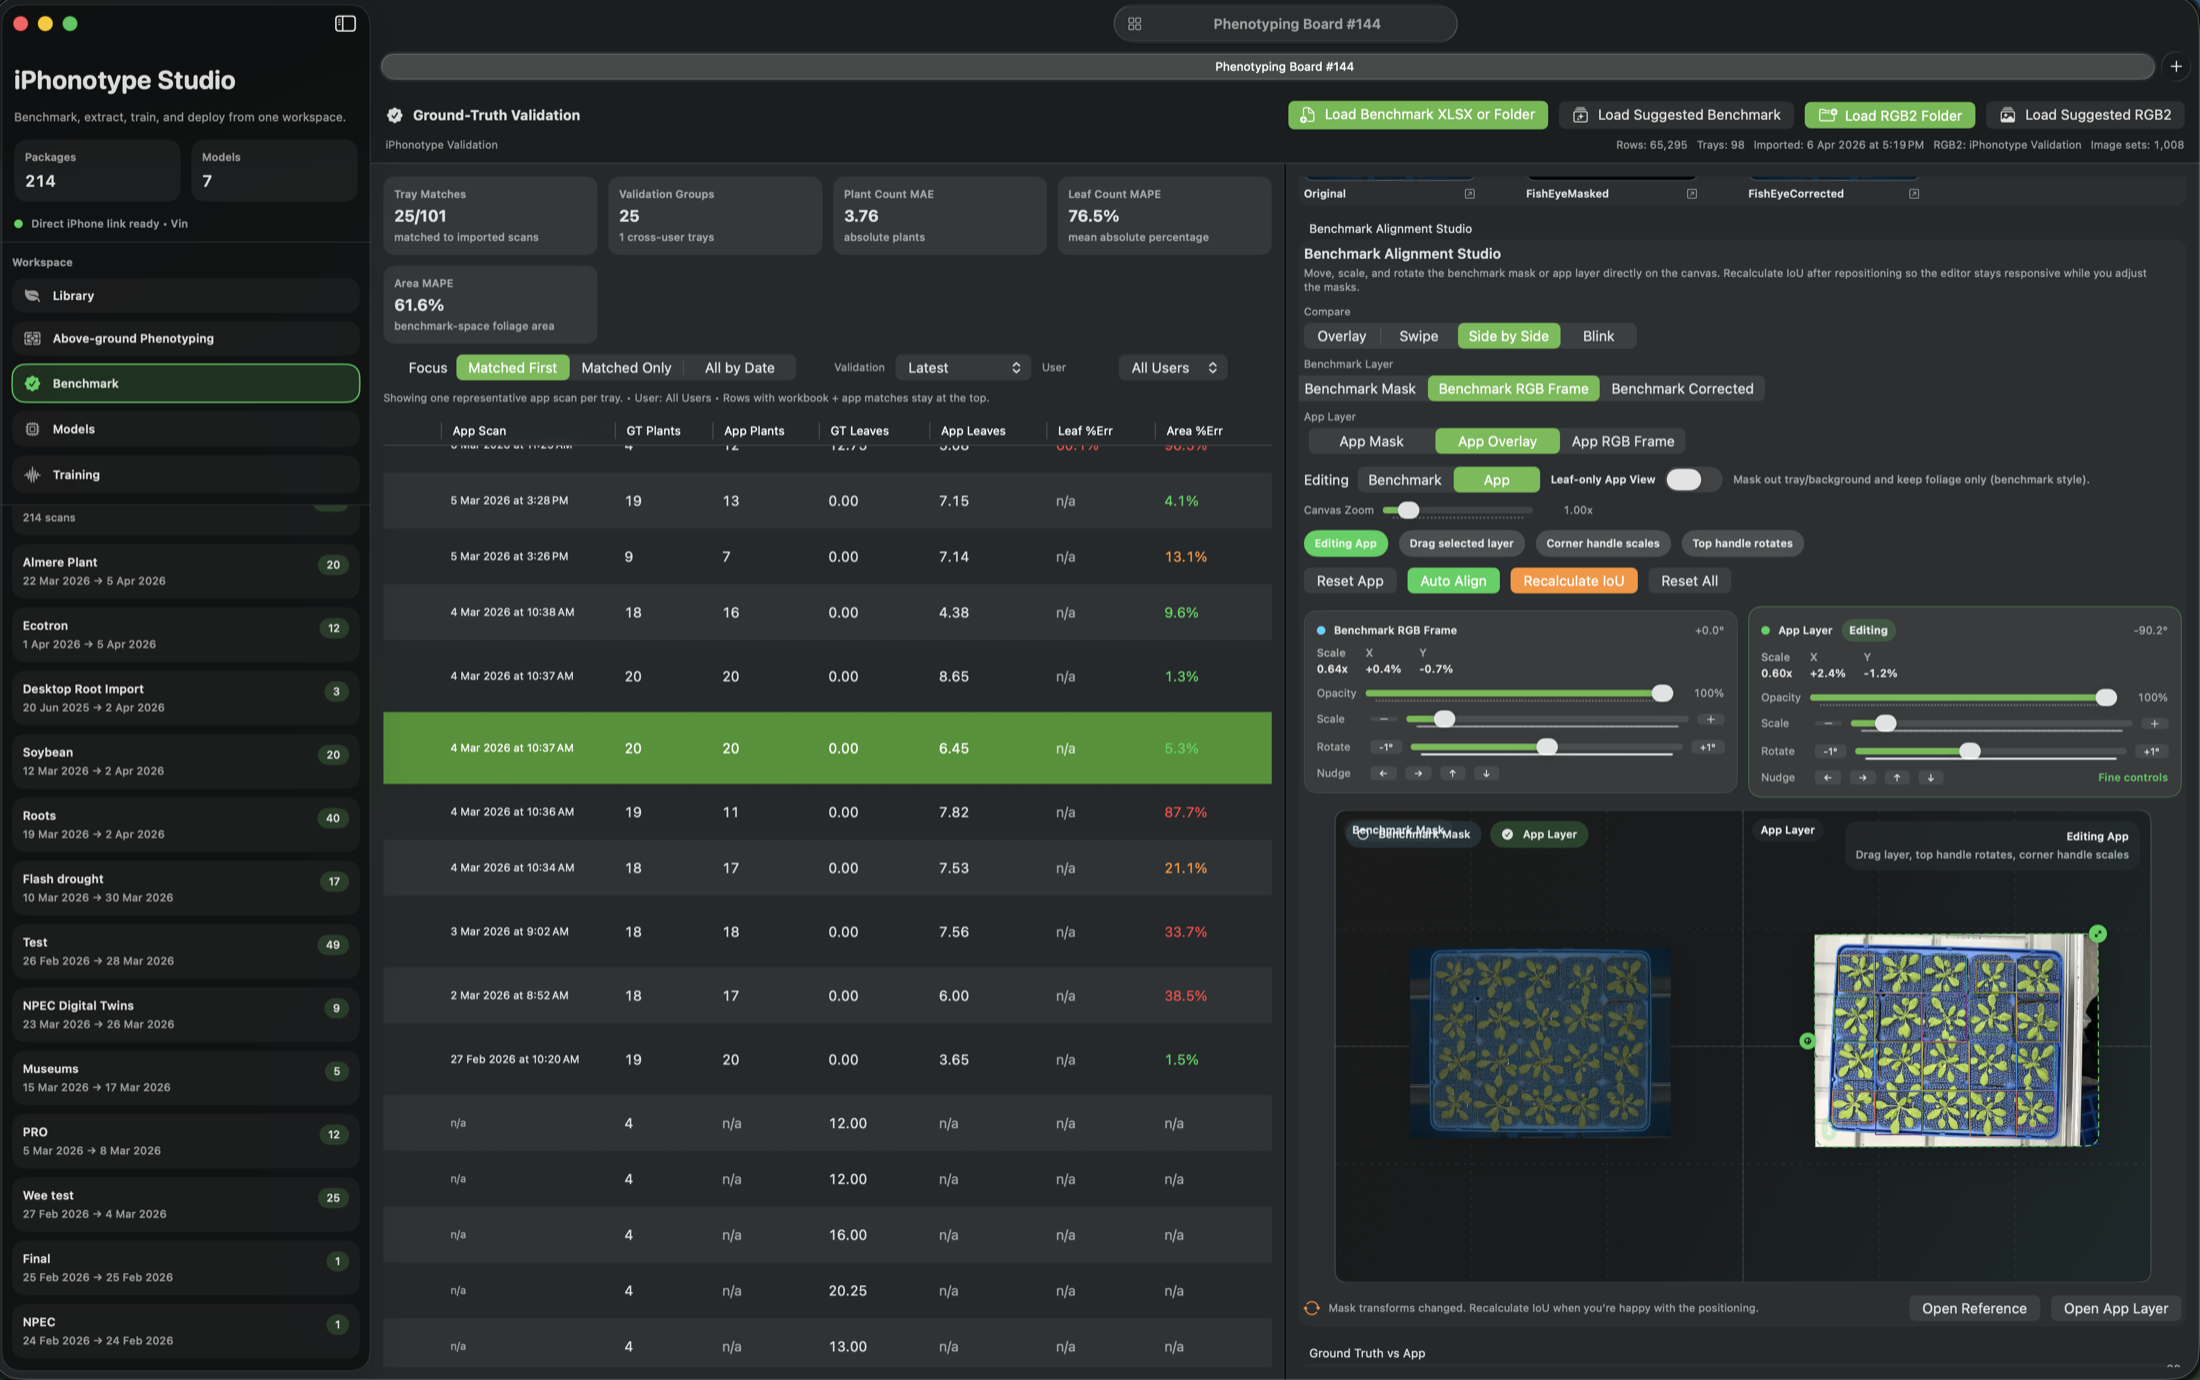Toggle the sidebar panel icon at top left

click(x=344, y=23)
